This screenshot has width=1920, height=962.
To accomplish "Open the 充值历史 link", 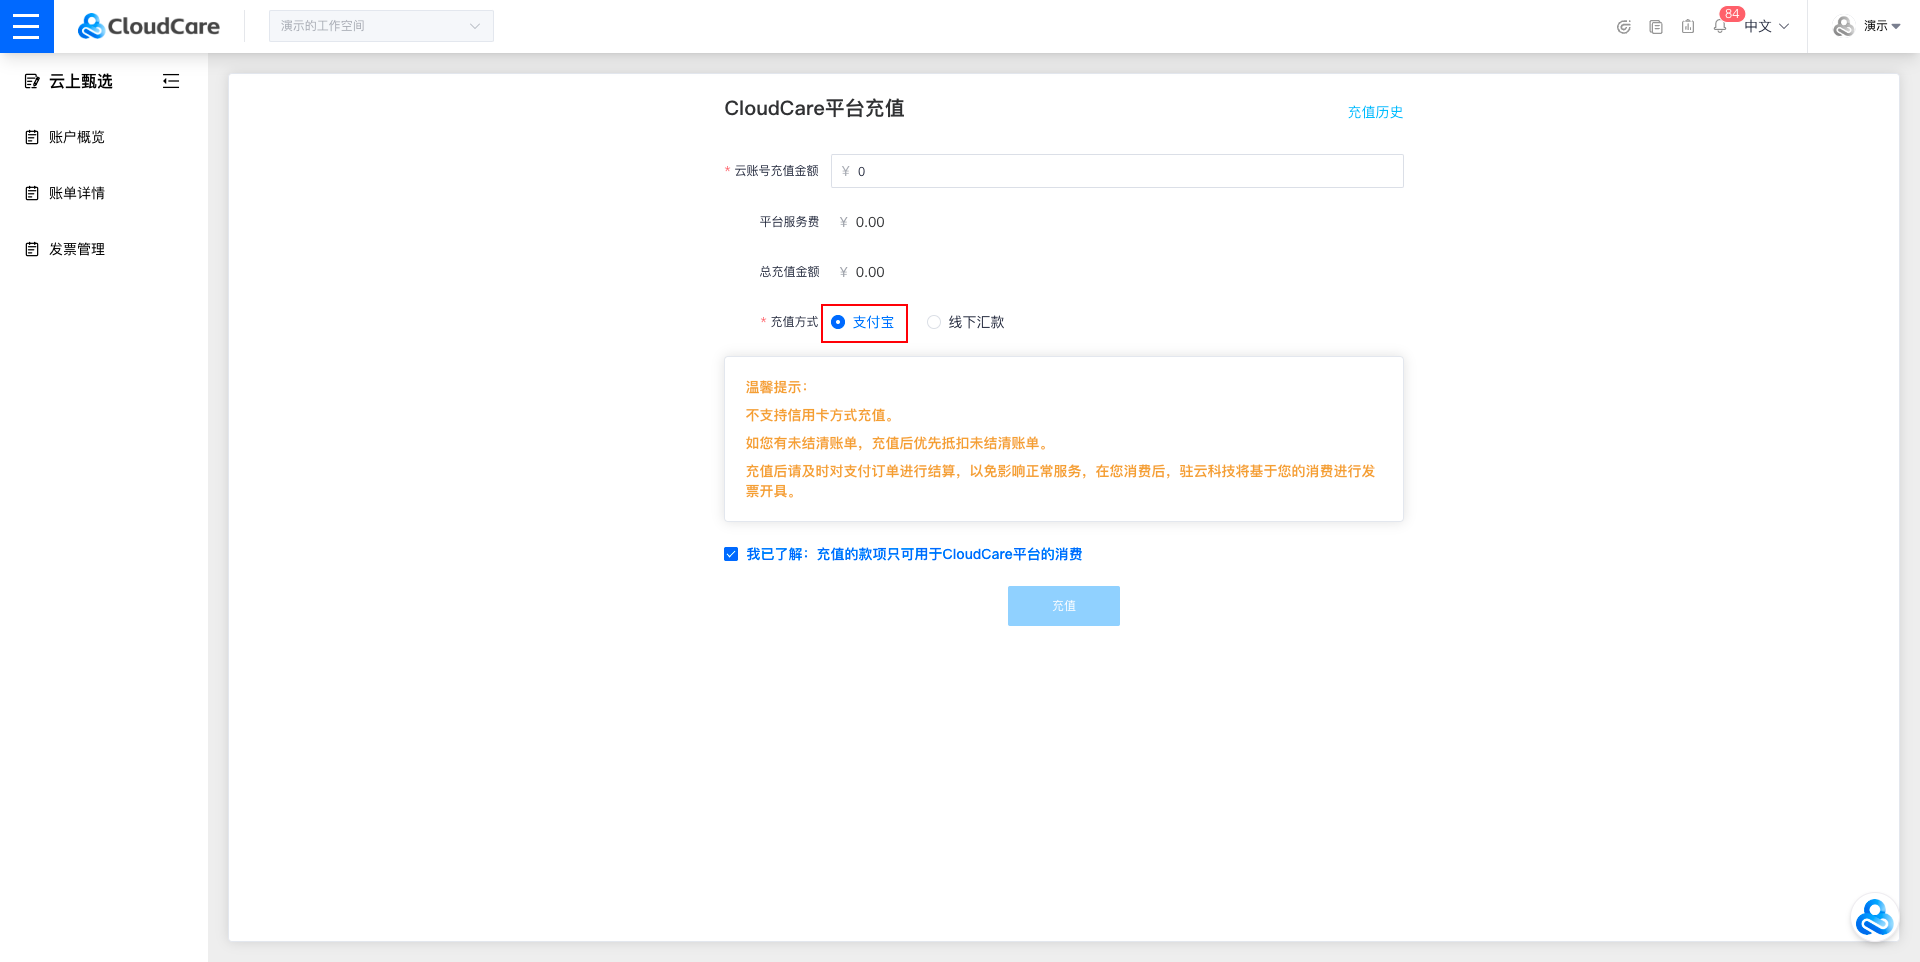I will point(1375,112).
